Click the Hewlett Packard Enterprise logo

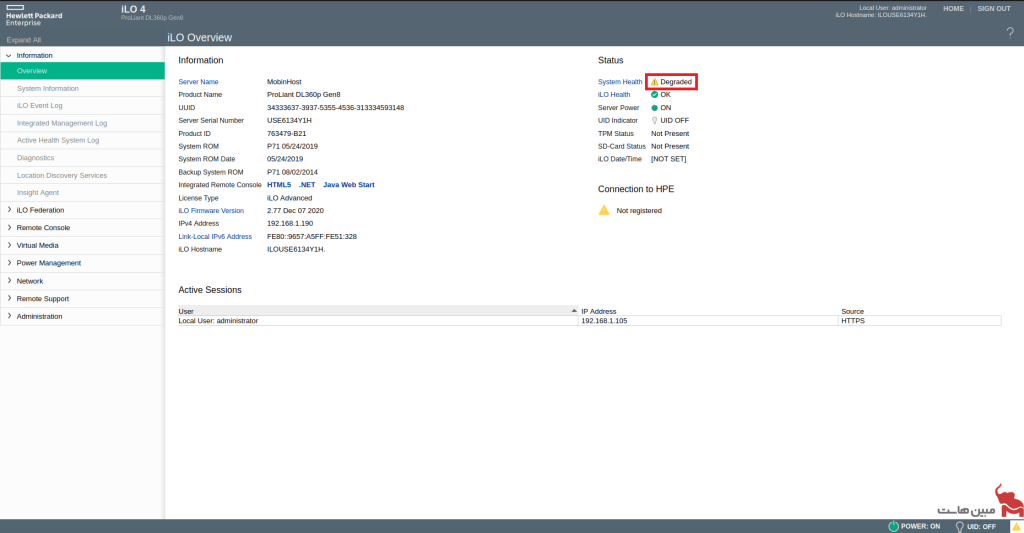[34, 14]
